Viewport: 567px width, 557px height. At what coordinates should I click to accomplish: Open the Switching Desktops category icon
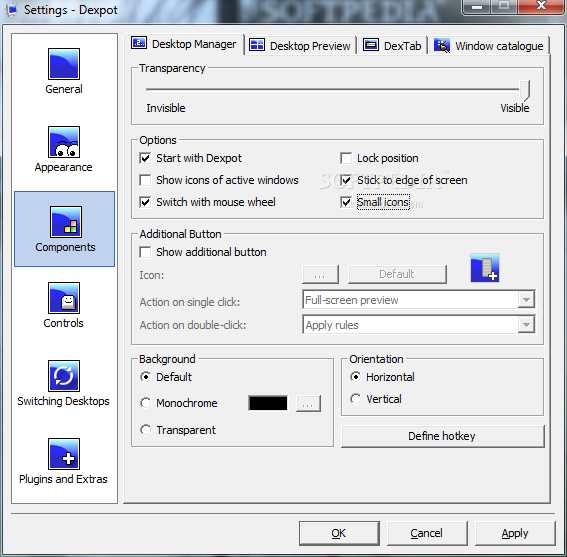(64, 376)
